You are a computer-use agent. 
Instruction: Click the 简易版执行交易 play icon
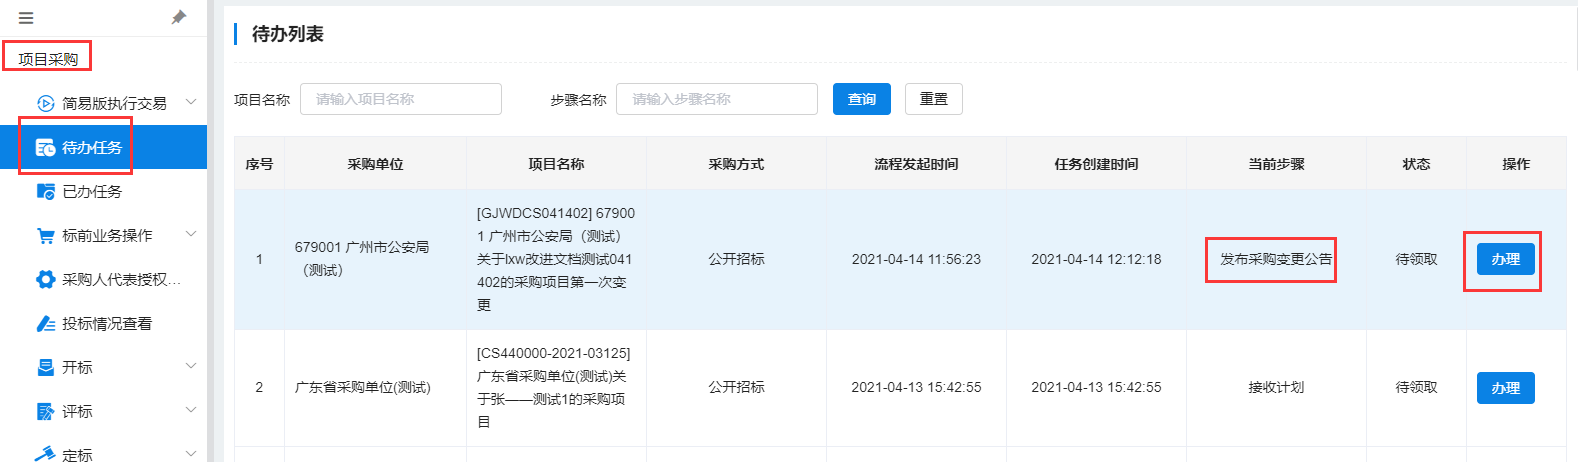coord(45,103)
